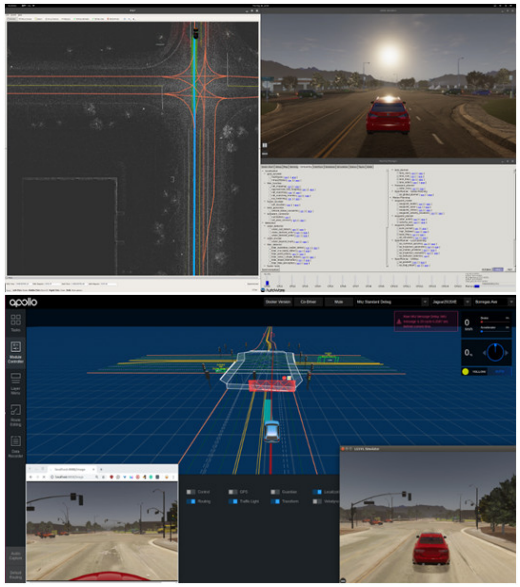Select the Default Routing sidebar item
The width and height of the screenshot is (520, 587).
coord(15,575)
